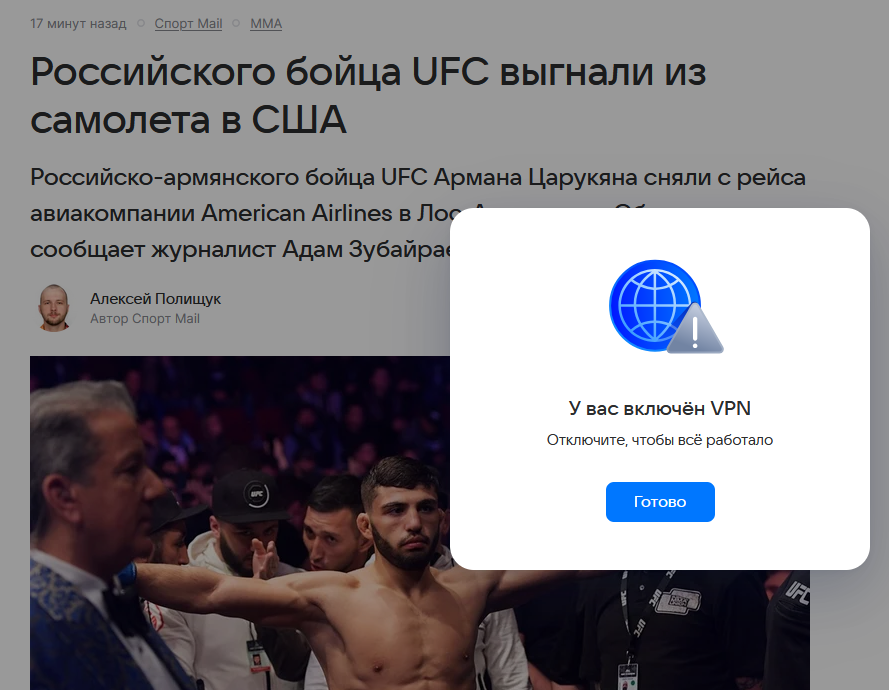Screen dimensions: 889x690
Task: Click the "Автор Спорт Mail" caption
Action: coord(145,319)
